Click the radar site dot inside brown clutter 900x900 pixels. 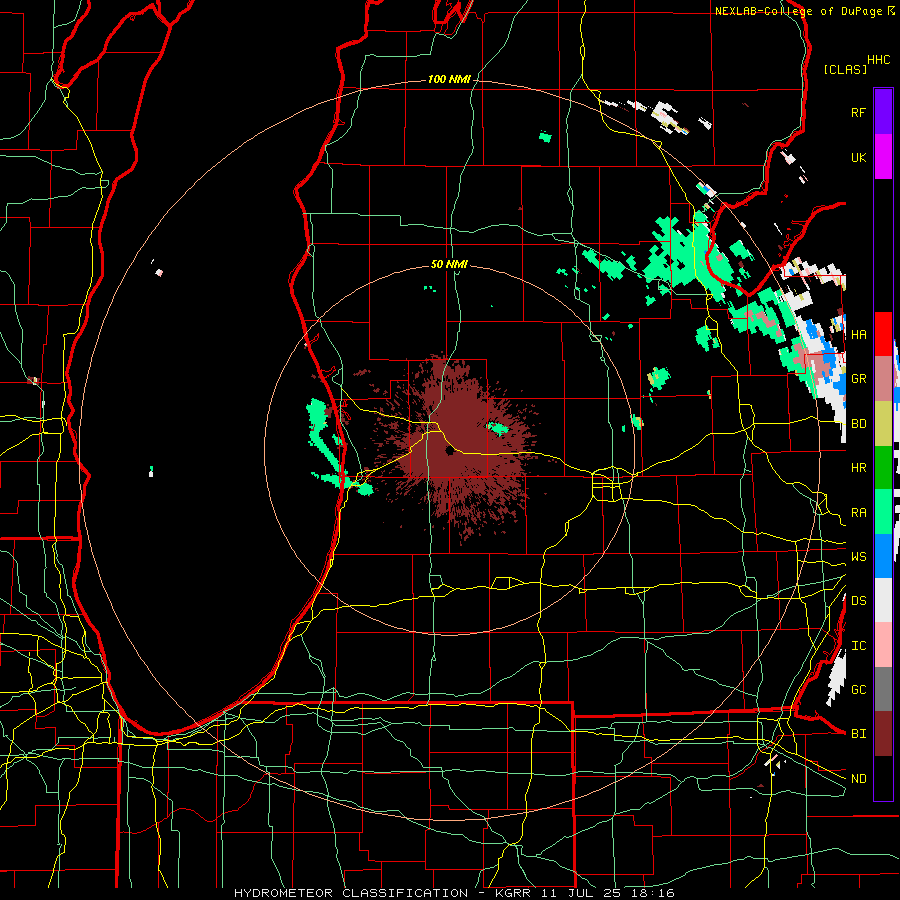click(449, 451)
